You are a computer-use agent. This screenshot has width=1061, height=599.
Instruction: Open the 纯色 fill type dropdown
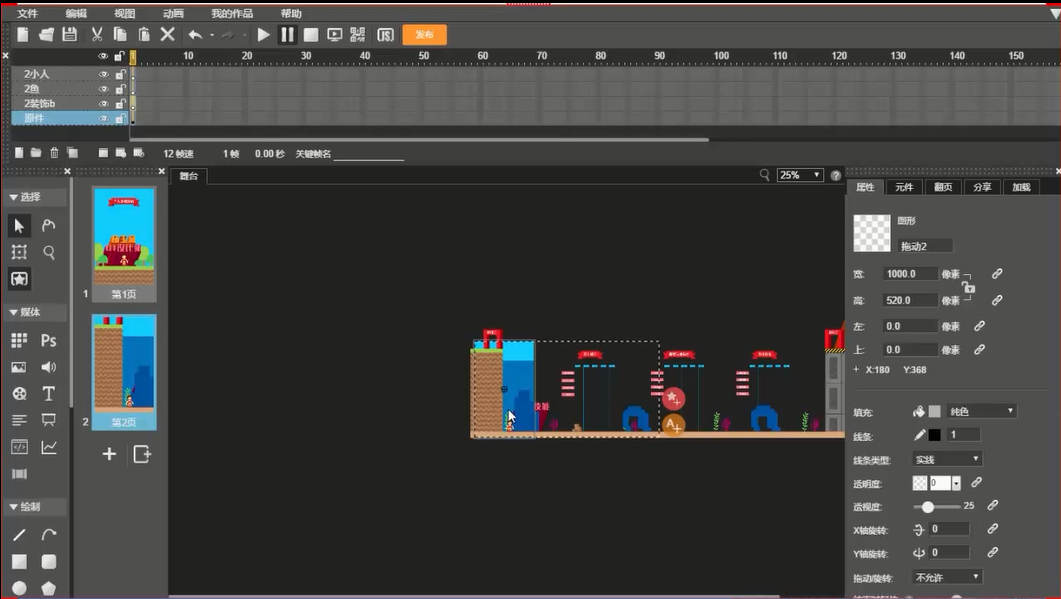(981, 411)
